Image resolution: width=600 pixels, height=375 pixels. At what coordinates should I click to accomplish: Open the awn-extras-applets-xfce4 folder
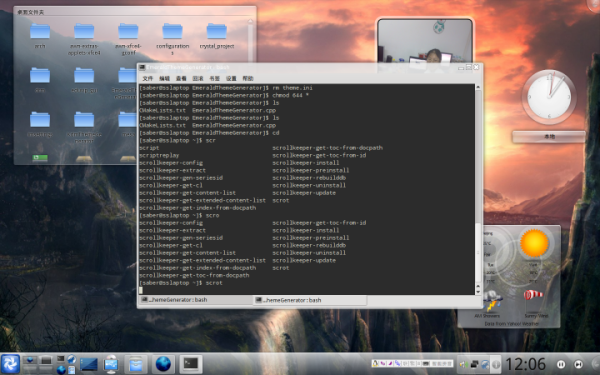coord(84,39)
